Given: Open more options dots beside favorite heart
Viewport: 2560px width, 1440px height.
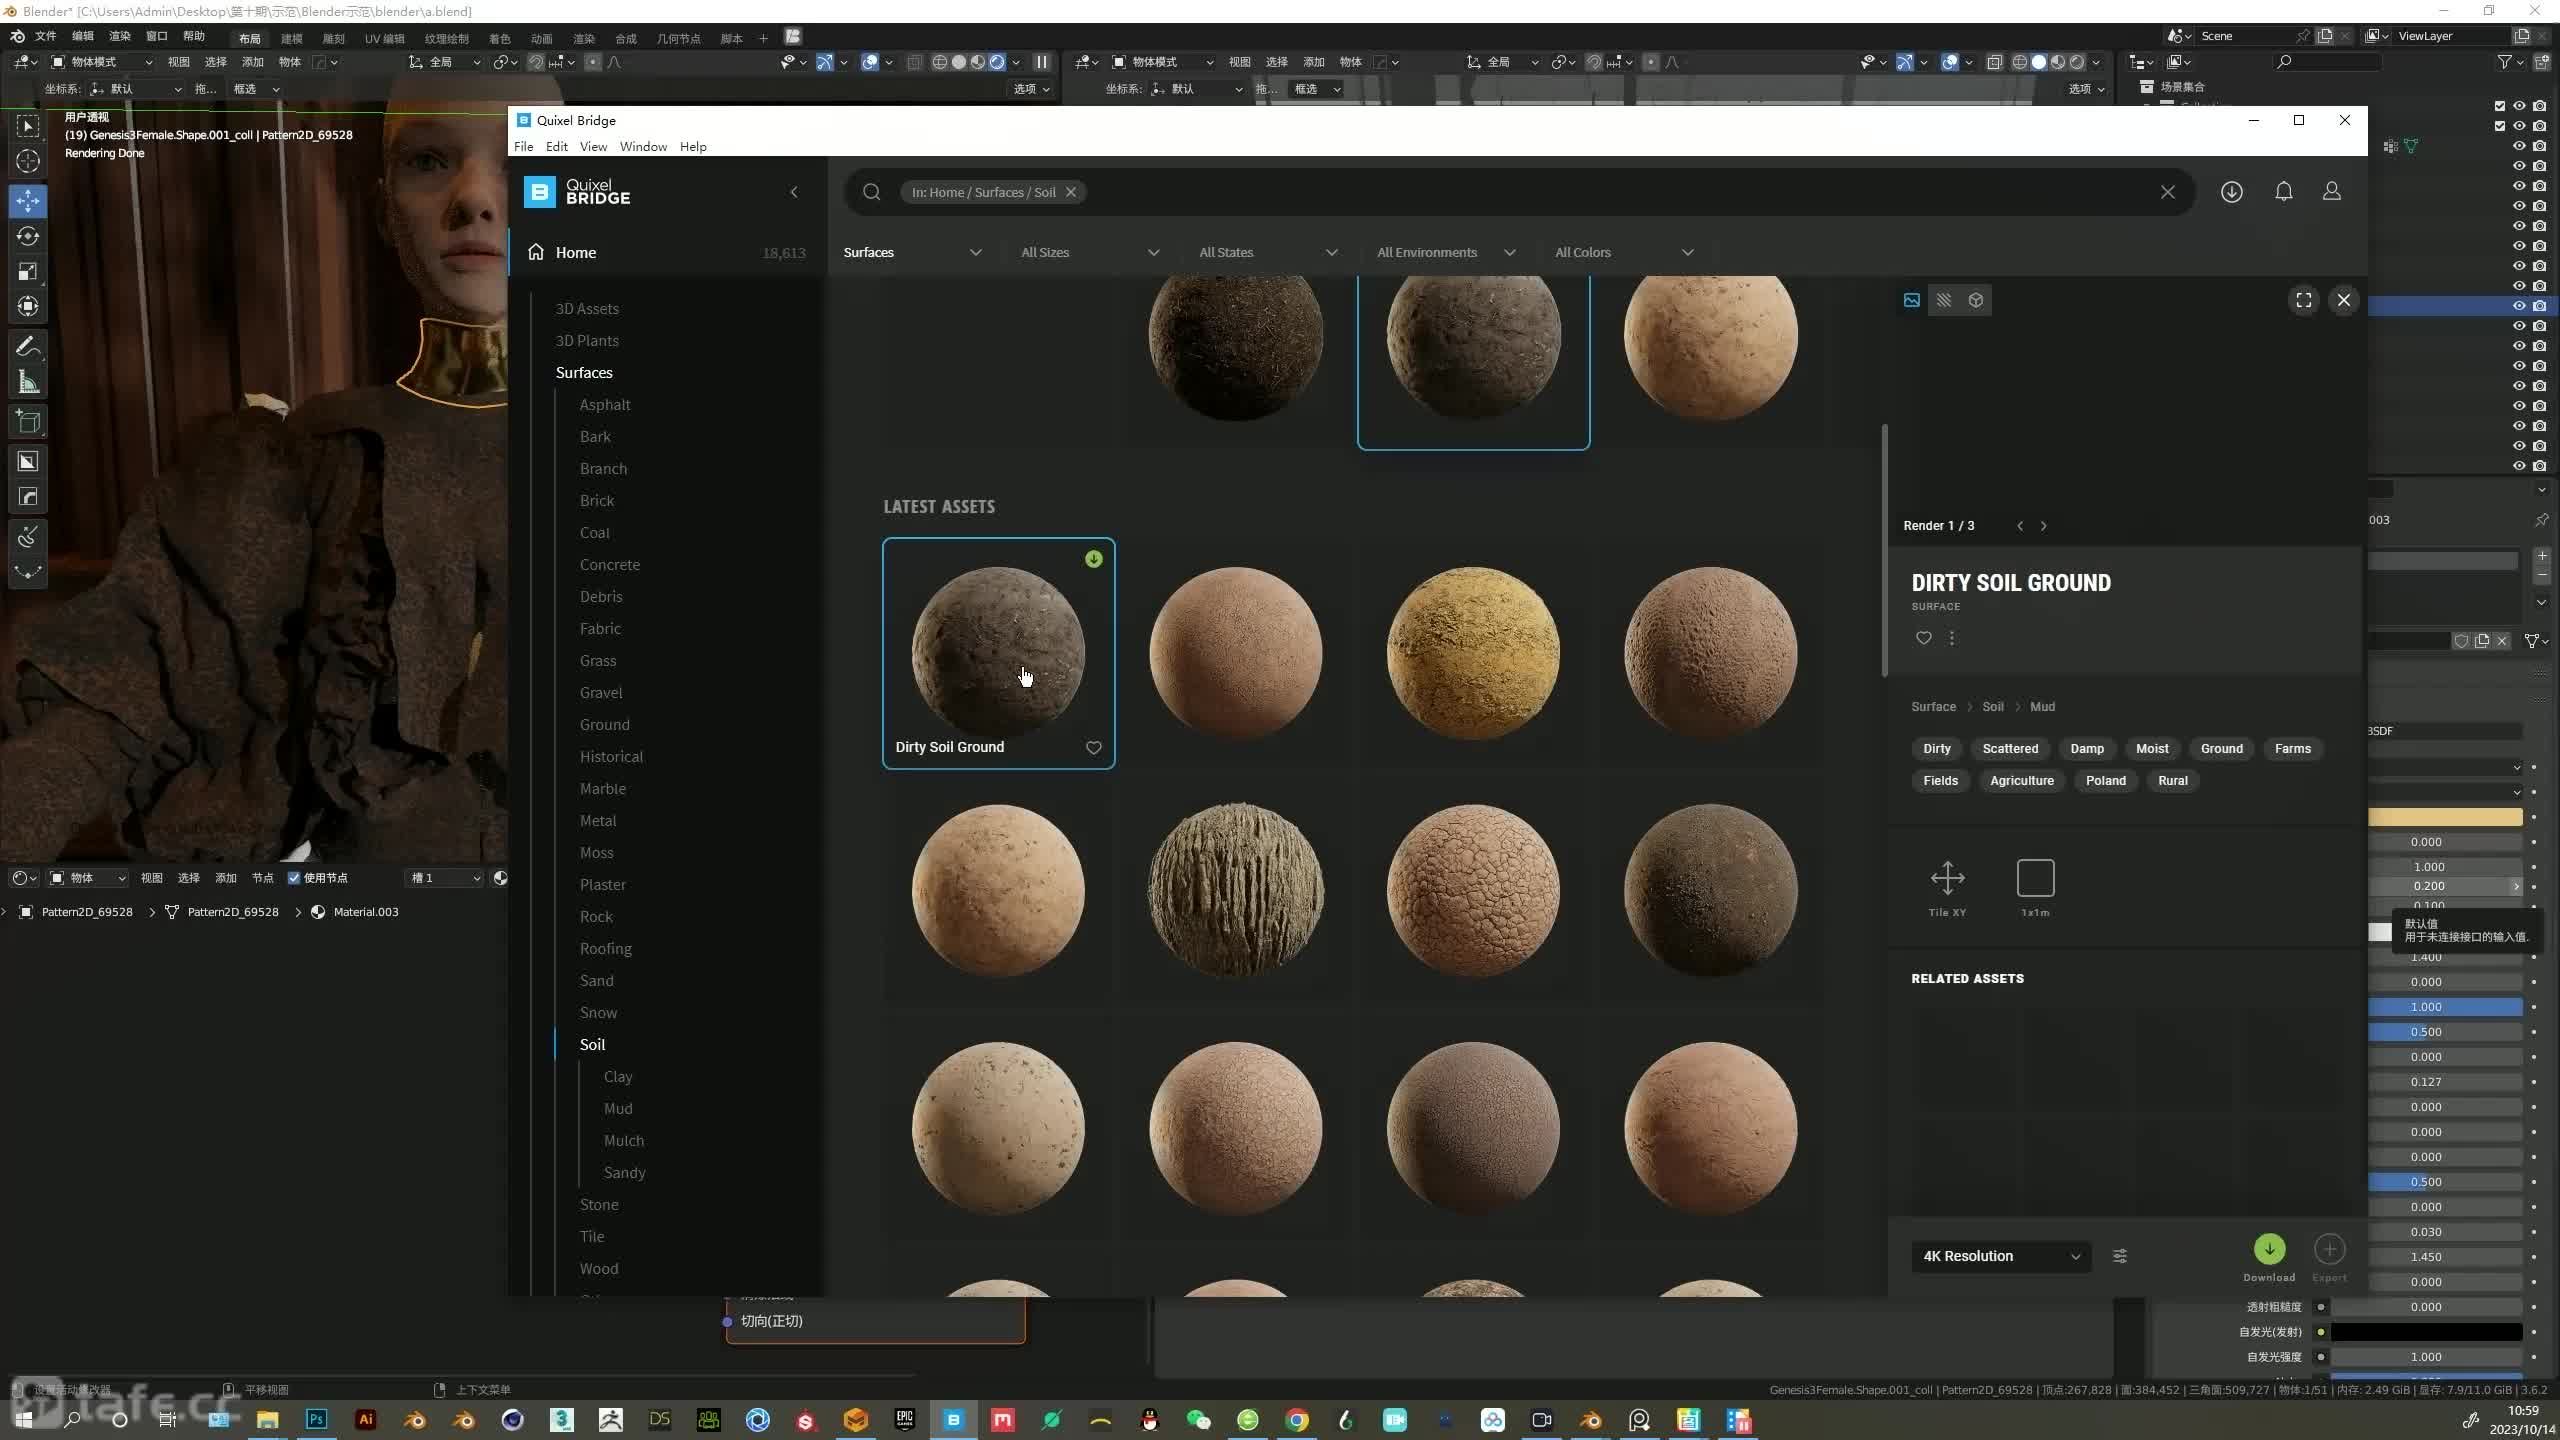Looking at the screenshot, I should click(1952, 638).
